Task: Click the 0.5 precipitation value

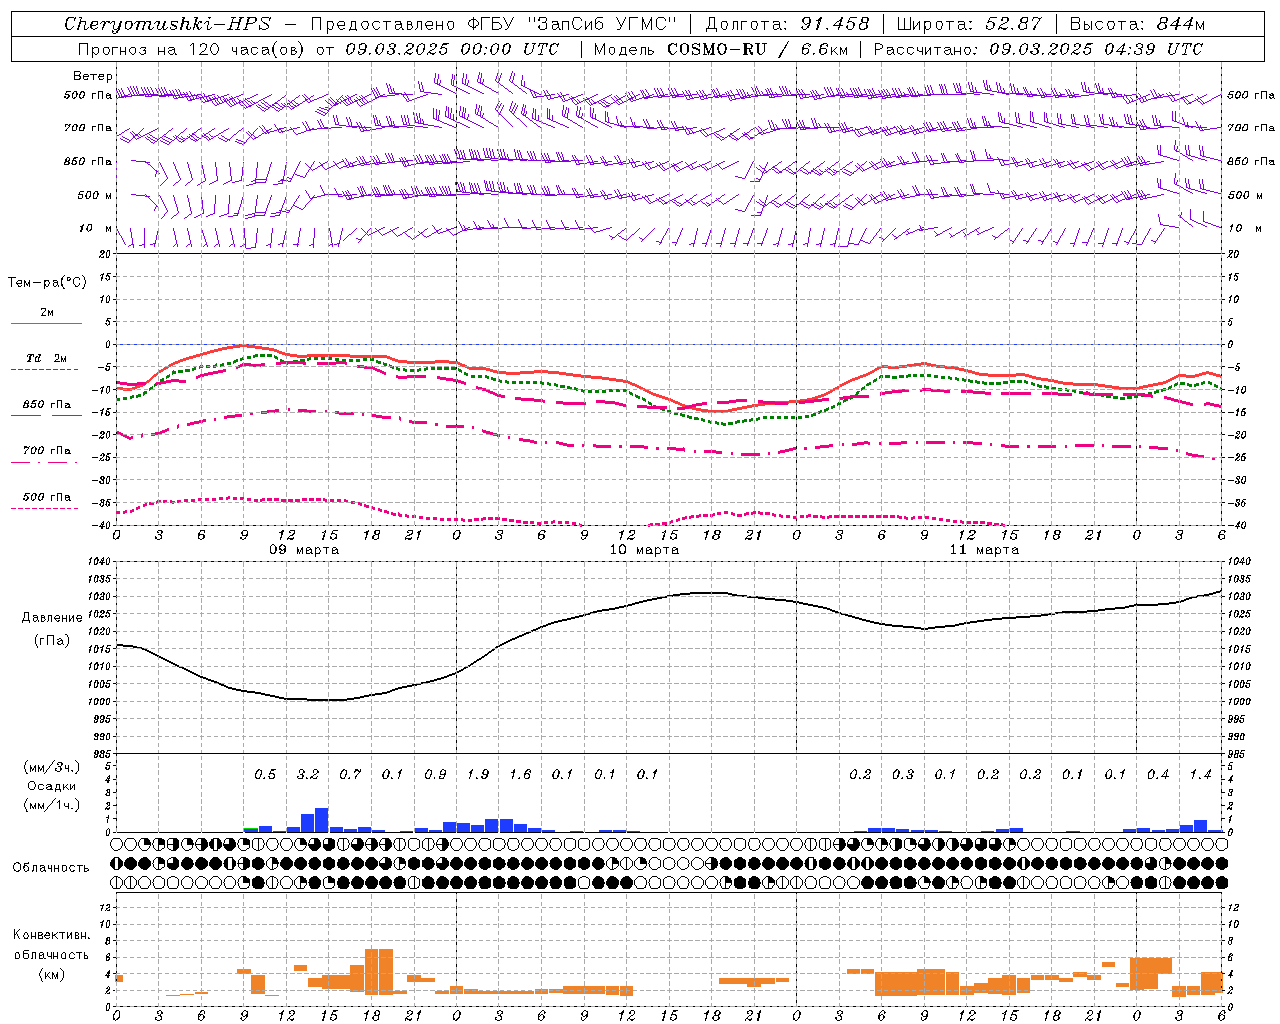Action: pos(265,774)
